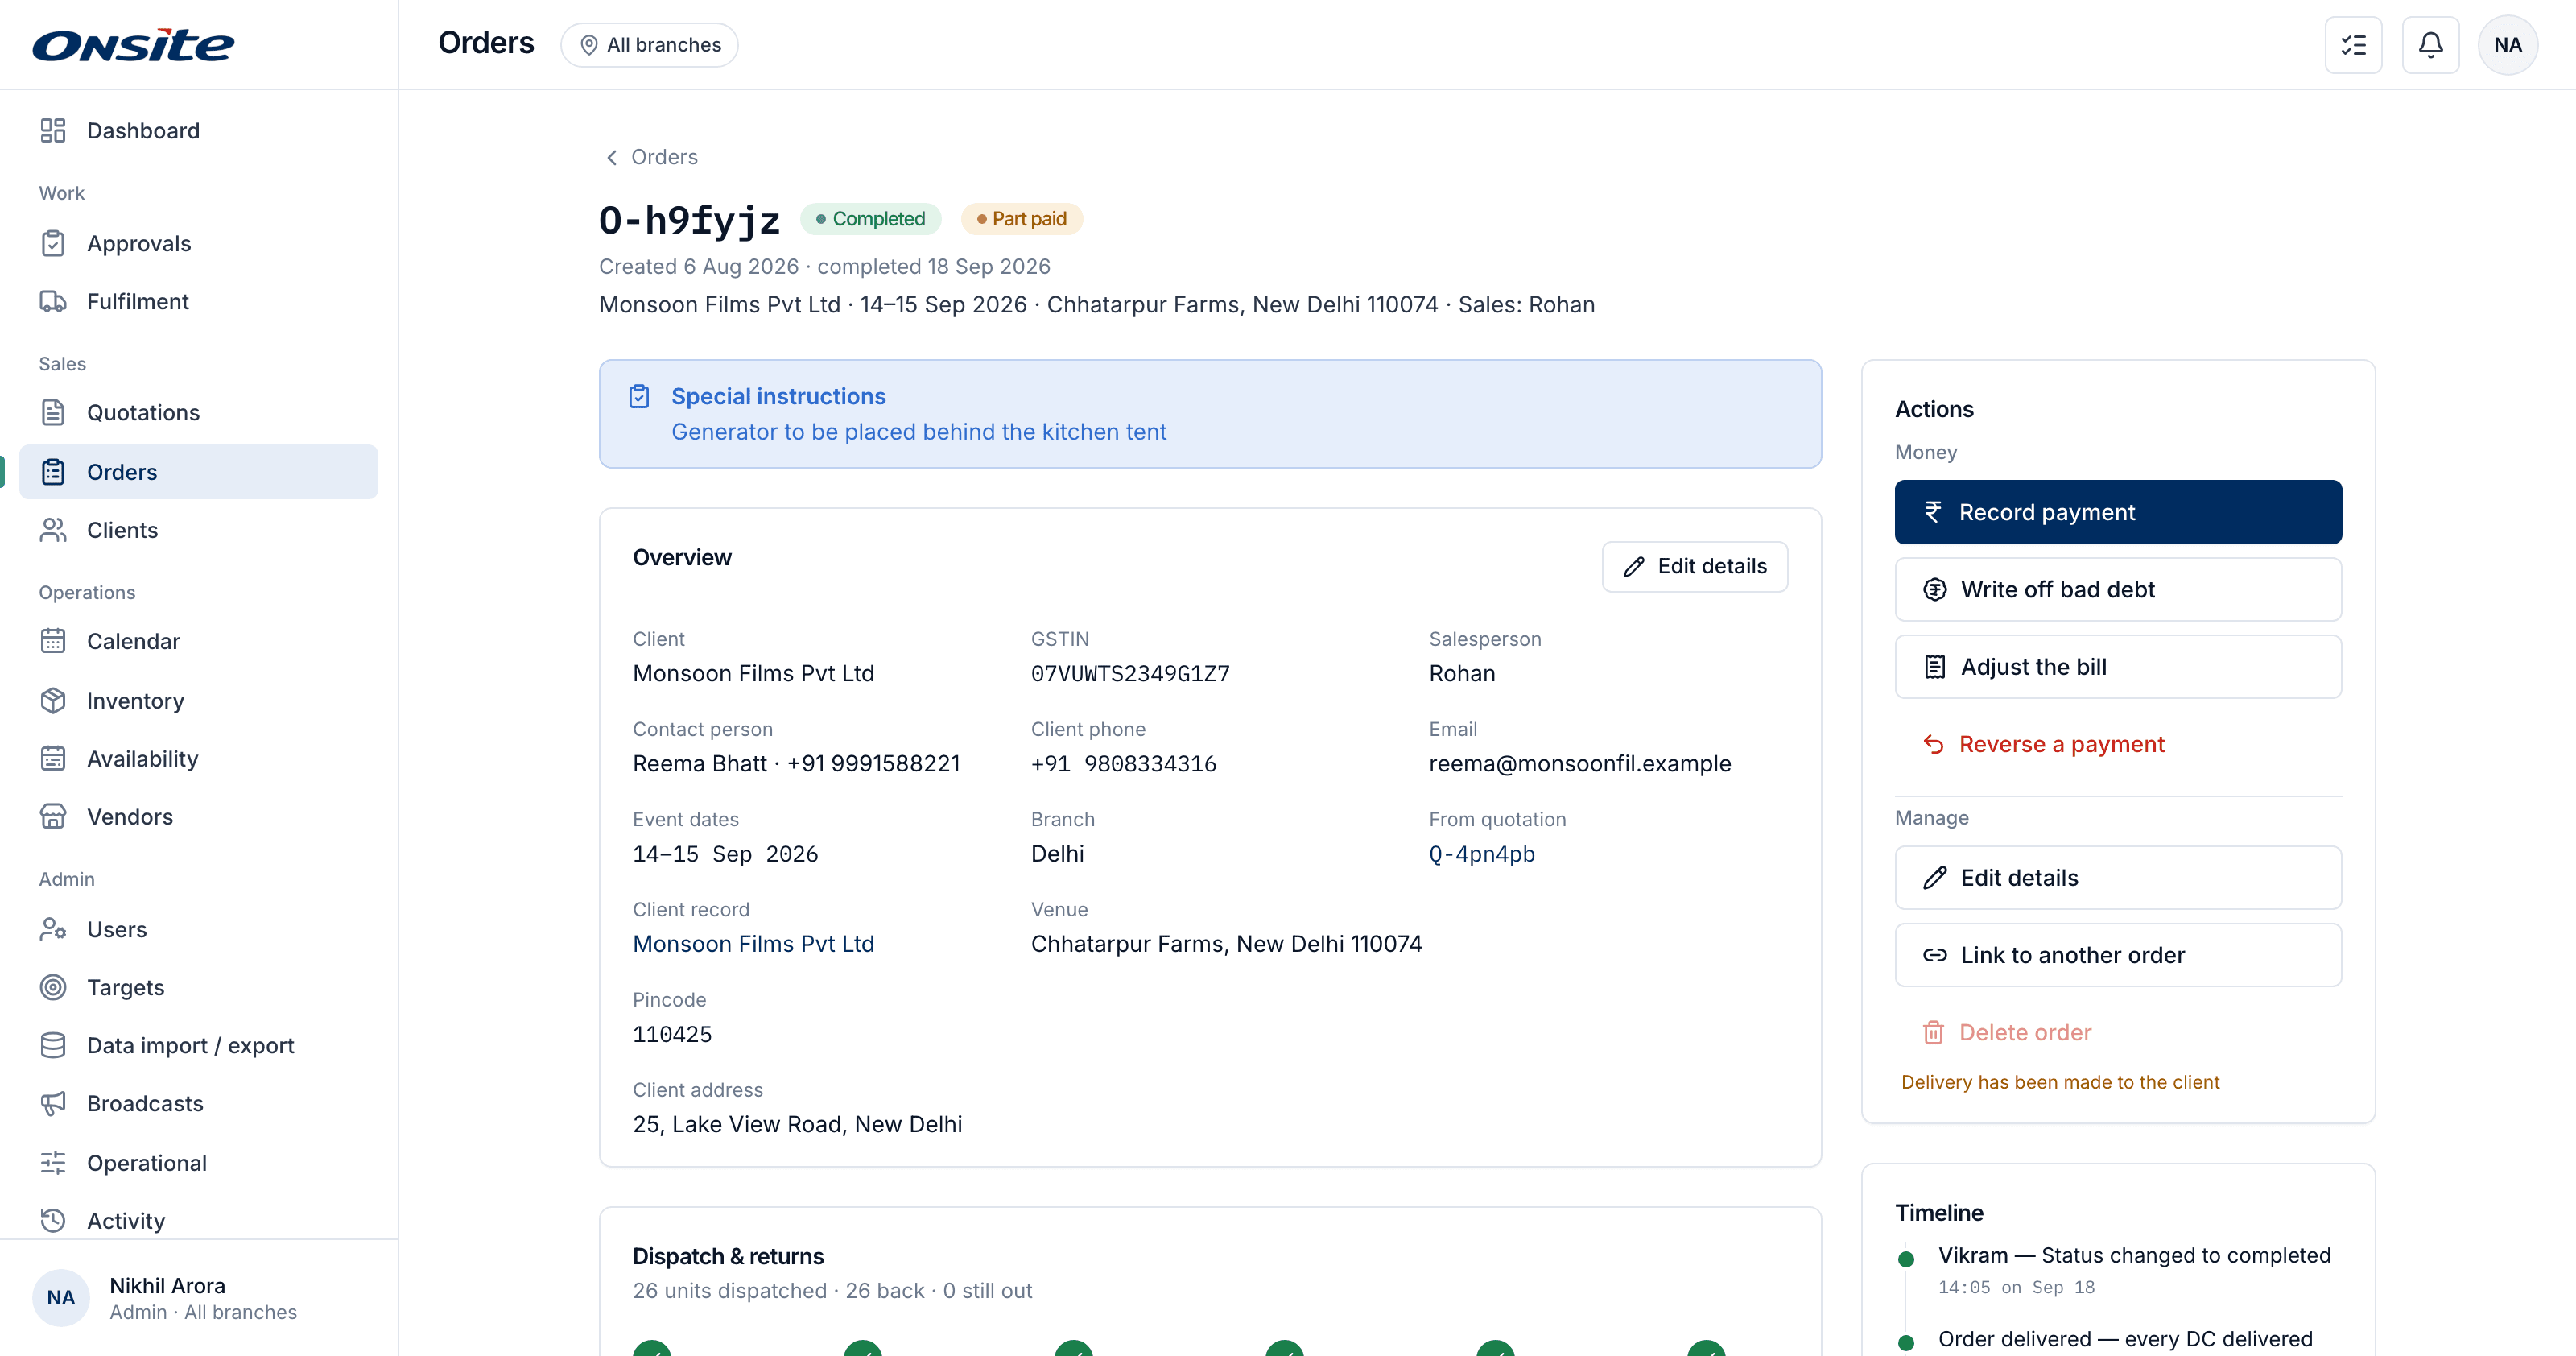Click the Completed status badge
2576x1356 pixels.
coord(870,219)
